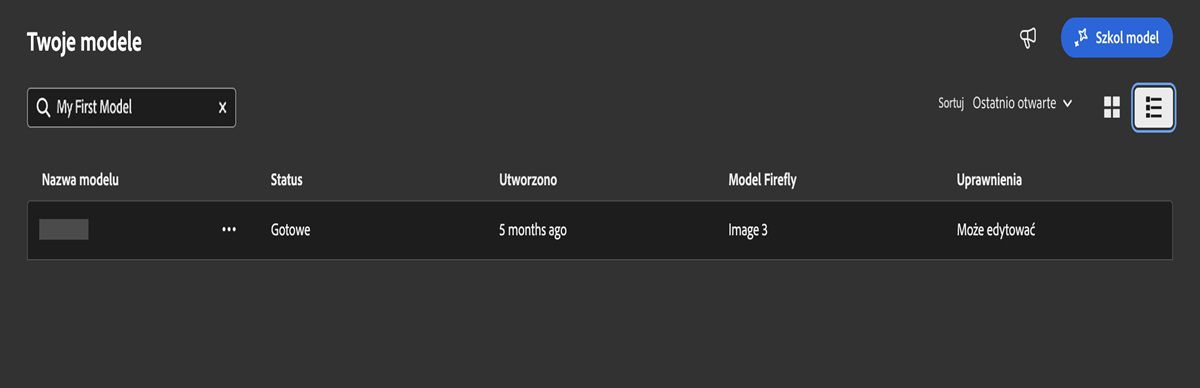Open the Ostatnio otwarte sort dropdown
Viewport: 1200px width, 388px height.
coord(1022,103)
